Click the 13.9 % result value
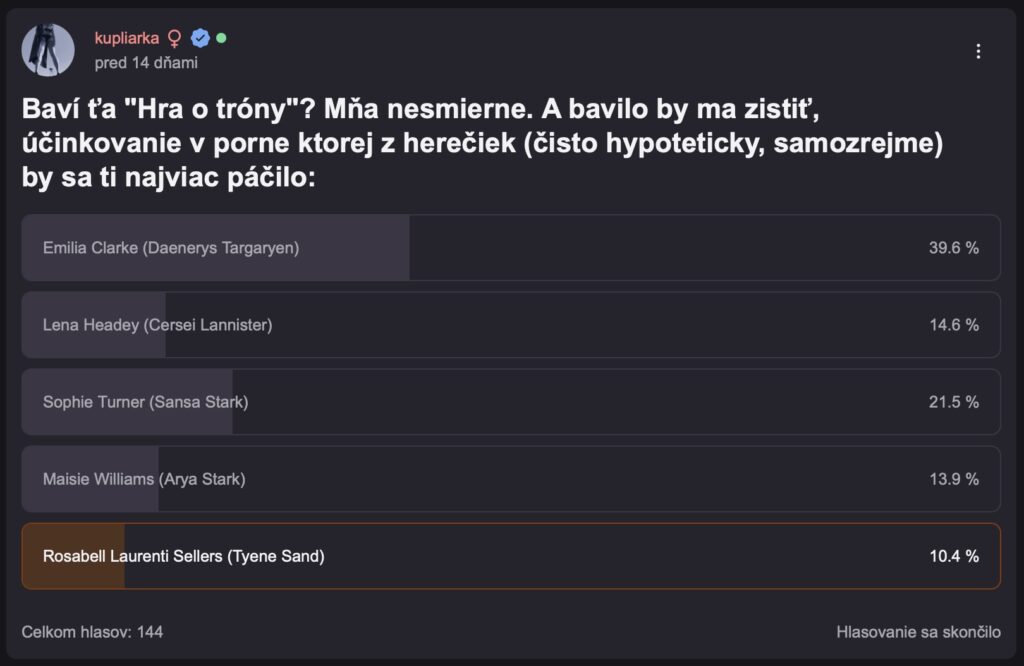 953,479
